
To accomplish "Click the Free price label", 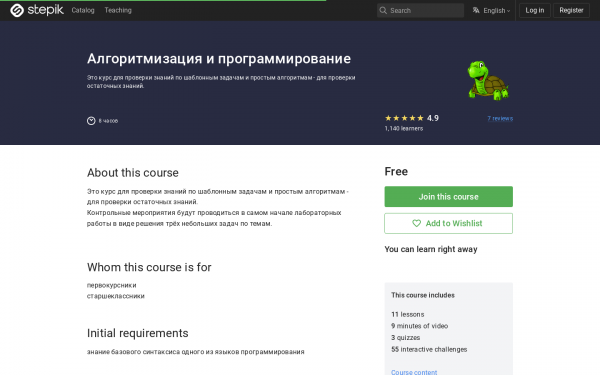I will click(x=396, y=171).
